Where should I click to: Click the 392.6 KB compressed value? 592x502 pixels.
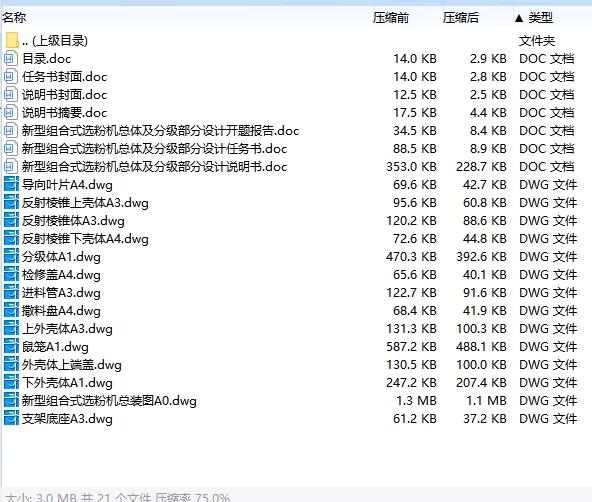(481, 257)
